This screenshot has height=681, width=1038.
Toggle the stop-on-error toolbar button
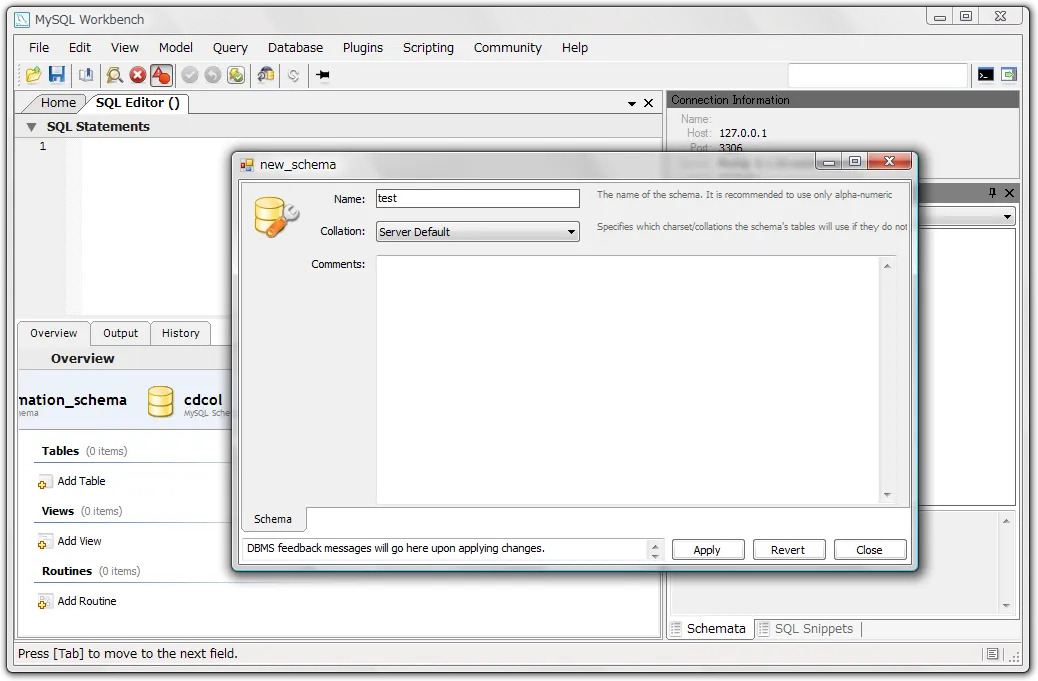(161, 75)
